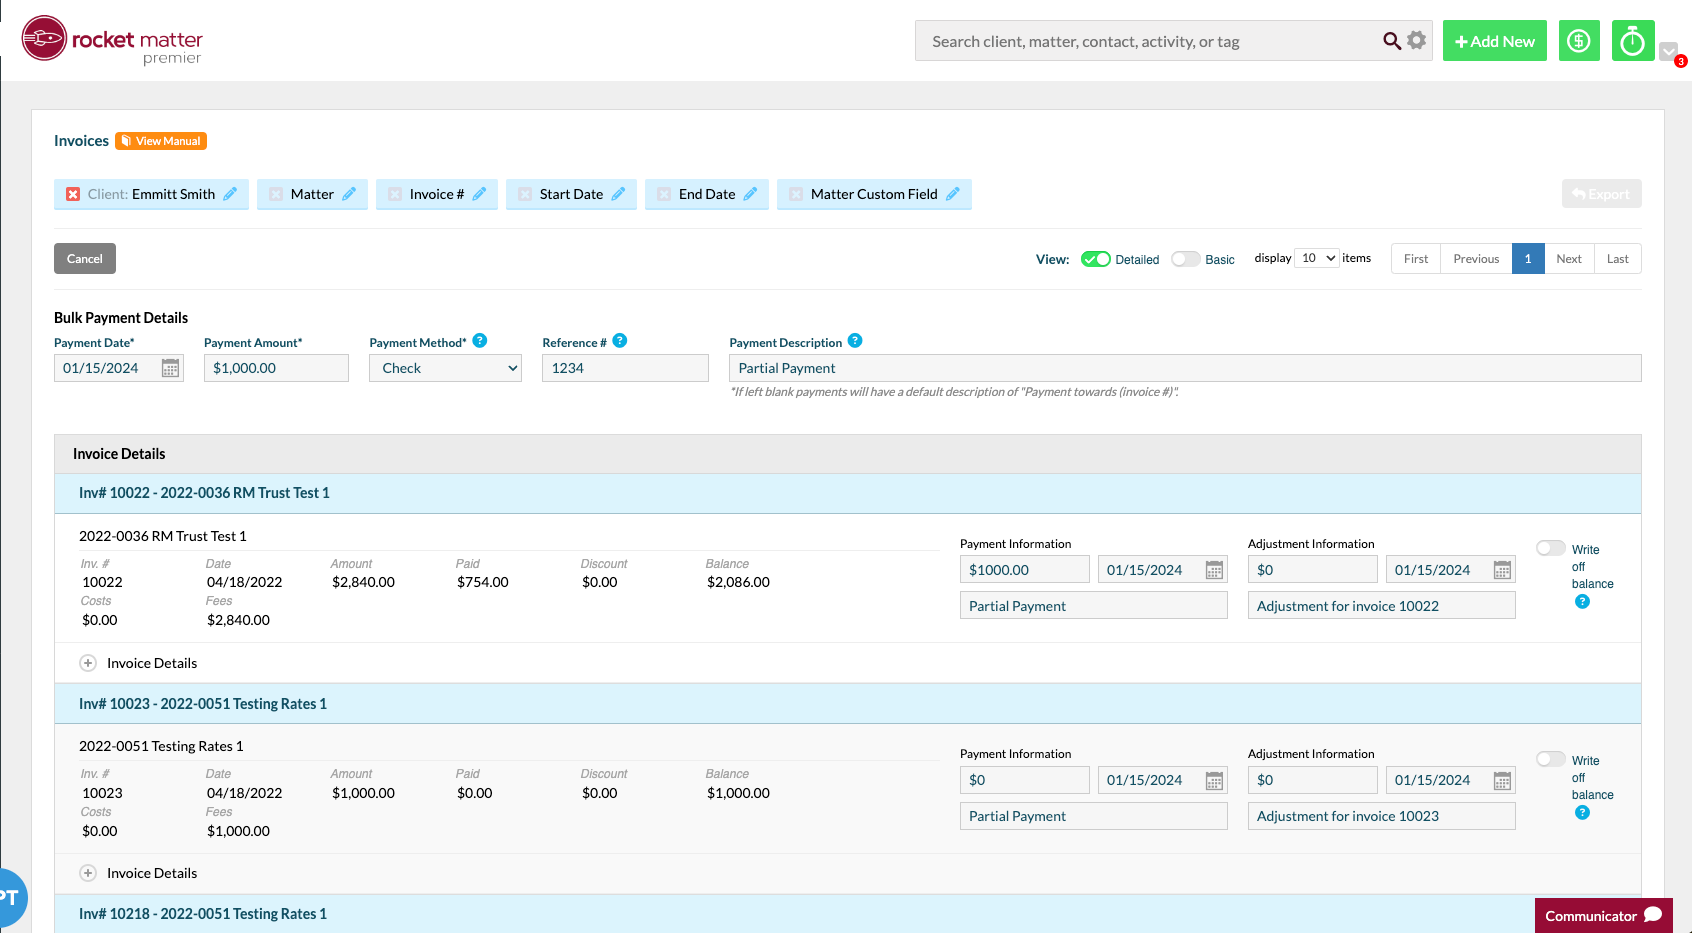Expand Invoice Details under invoice 10022
Viewport: 1692px width, 933px height.
coord(88,663)
